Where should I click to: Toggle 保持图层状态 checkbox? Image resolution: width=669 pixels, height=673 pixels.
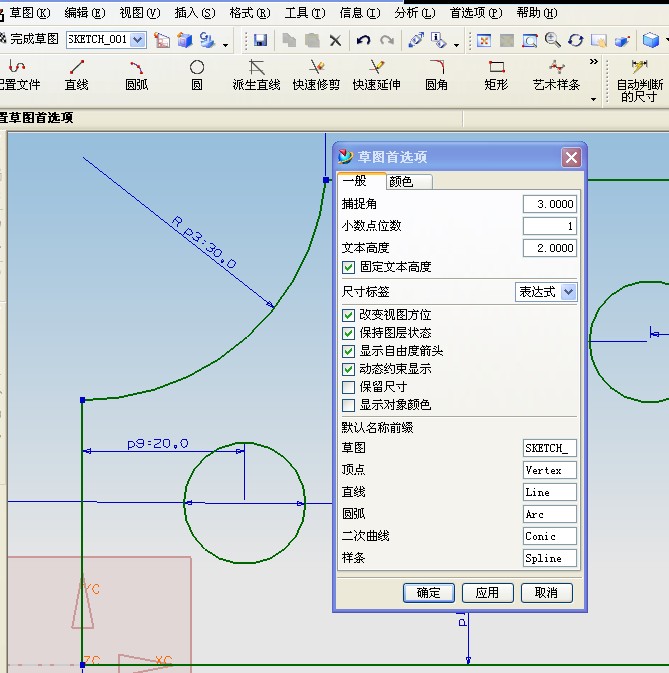coord(348,333)
